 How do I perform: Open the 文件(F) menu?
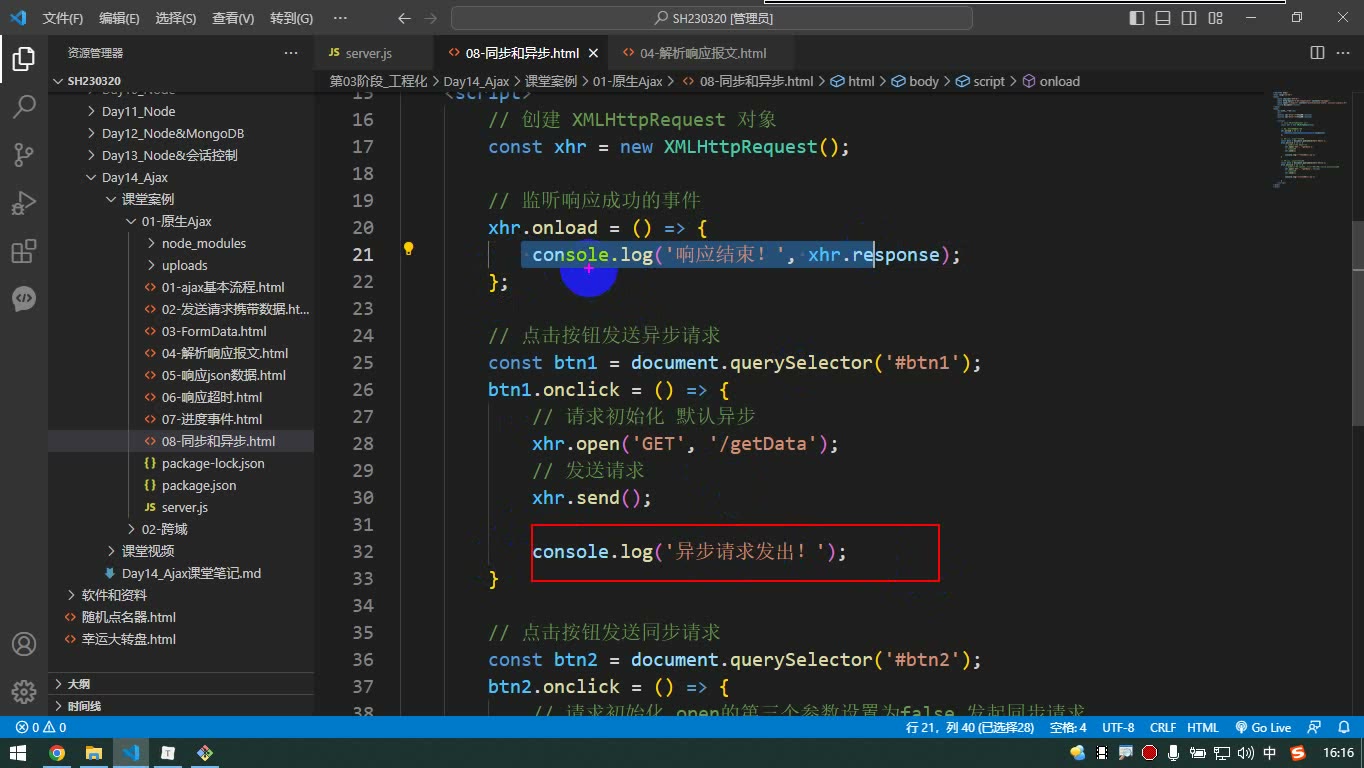[63, 18]
